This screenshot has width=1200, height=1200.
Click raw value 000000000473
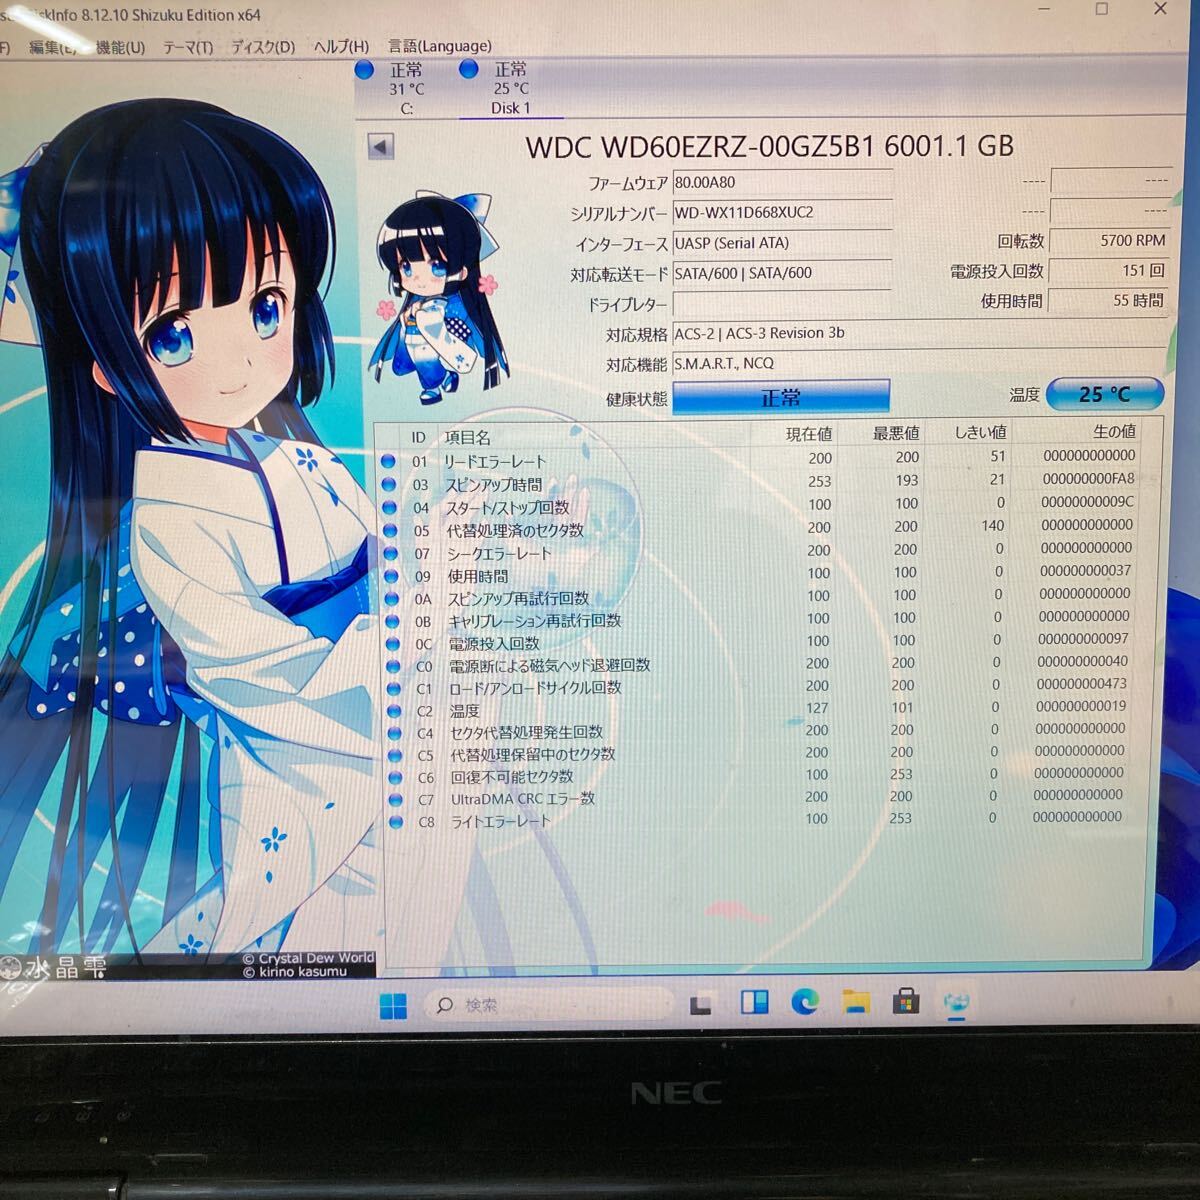click(x=1082, y=684)
